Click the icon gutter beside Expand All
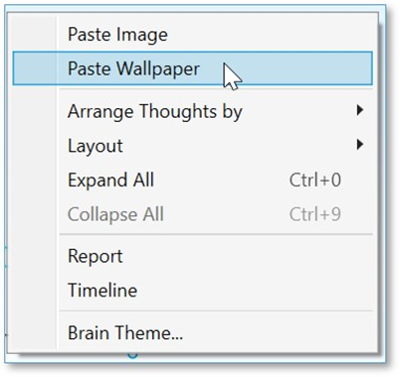Image resolution: width=400 pixels, height=377 pixels. [34, 180]
